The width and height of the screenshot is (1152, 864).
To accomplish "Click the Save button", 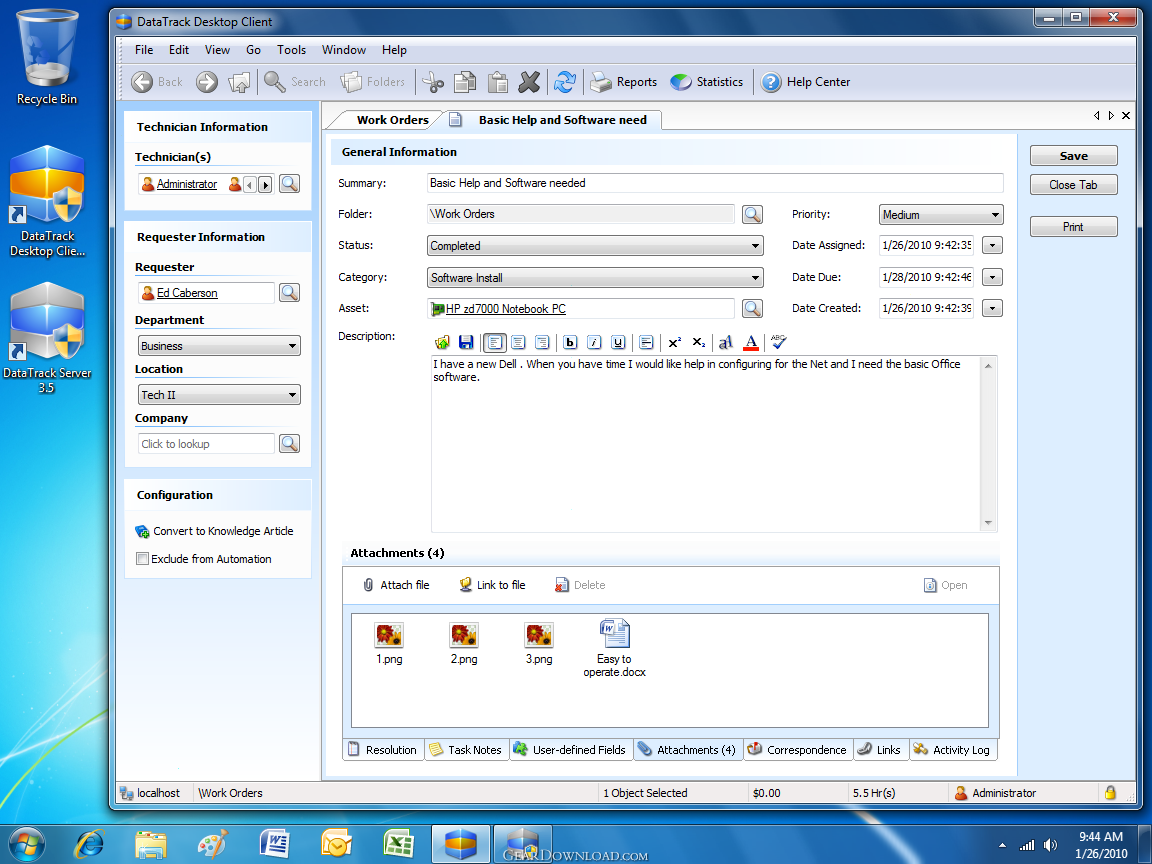I will 1073,156.
